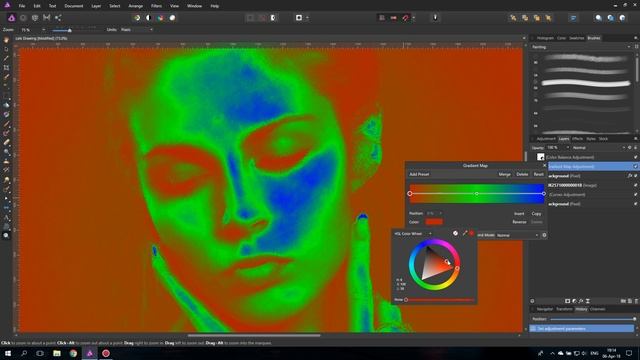Toggle visibility of top Background Pixel layer
The image size is (640, 360).
coord(636,176)
